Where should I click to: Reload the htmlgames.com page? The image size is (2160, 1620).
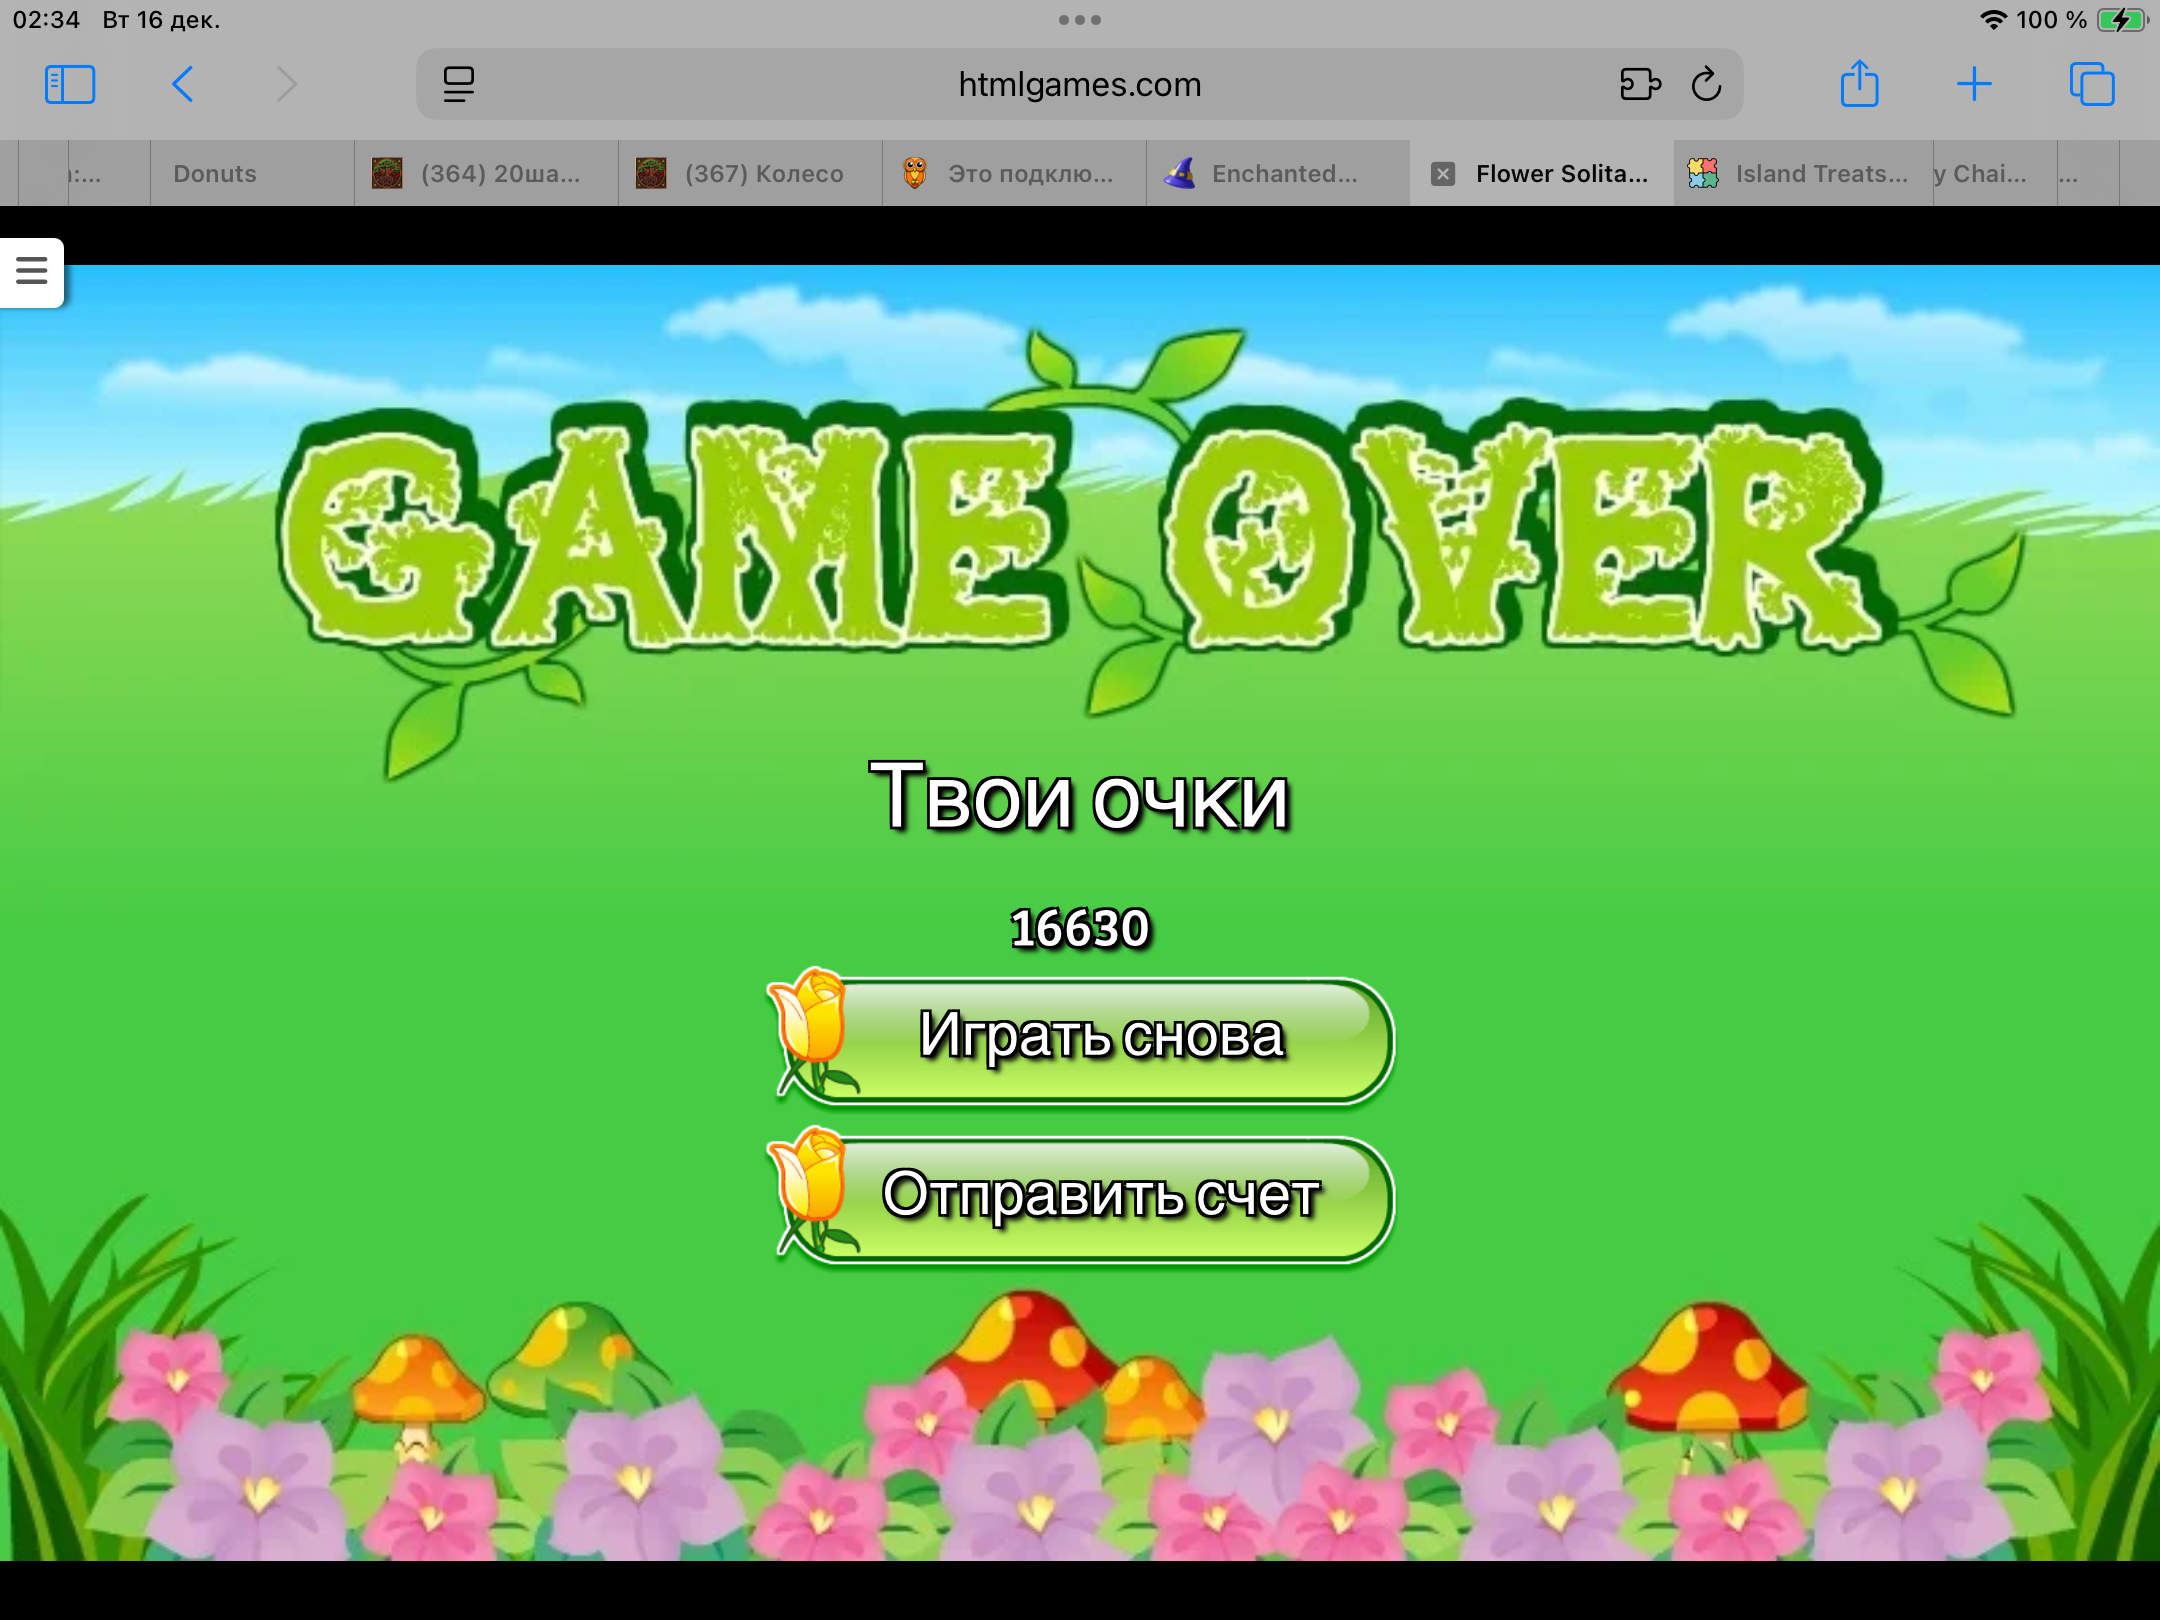(x=1706, y=85)
